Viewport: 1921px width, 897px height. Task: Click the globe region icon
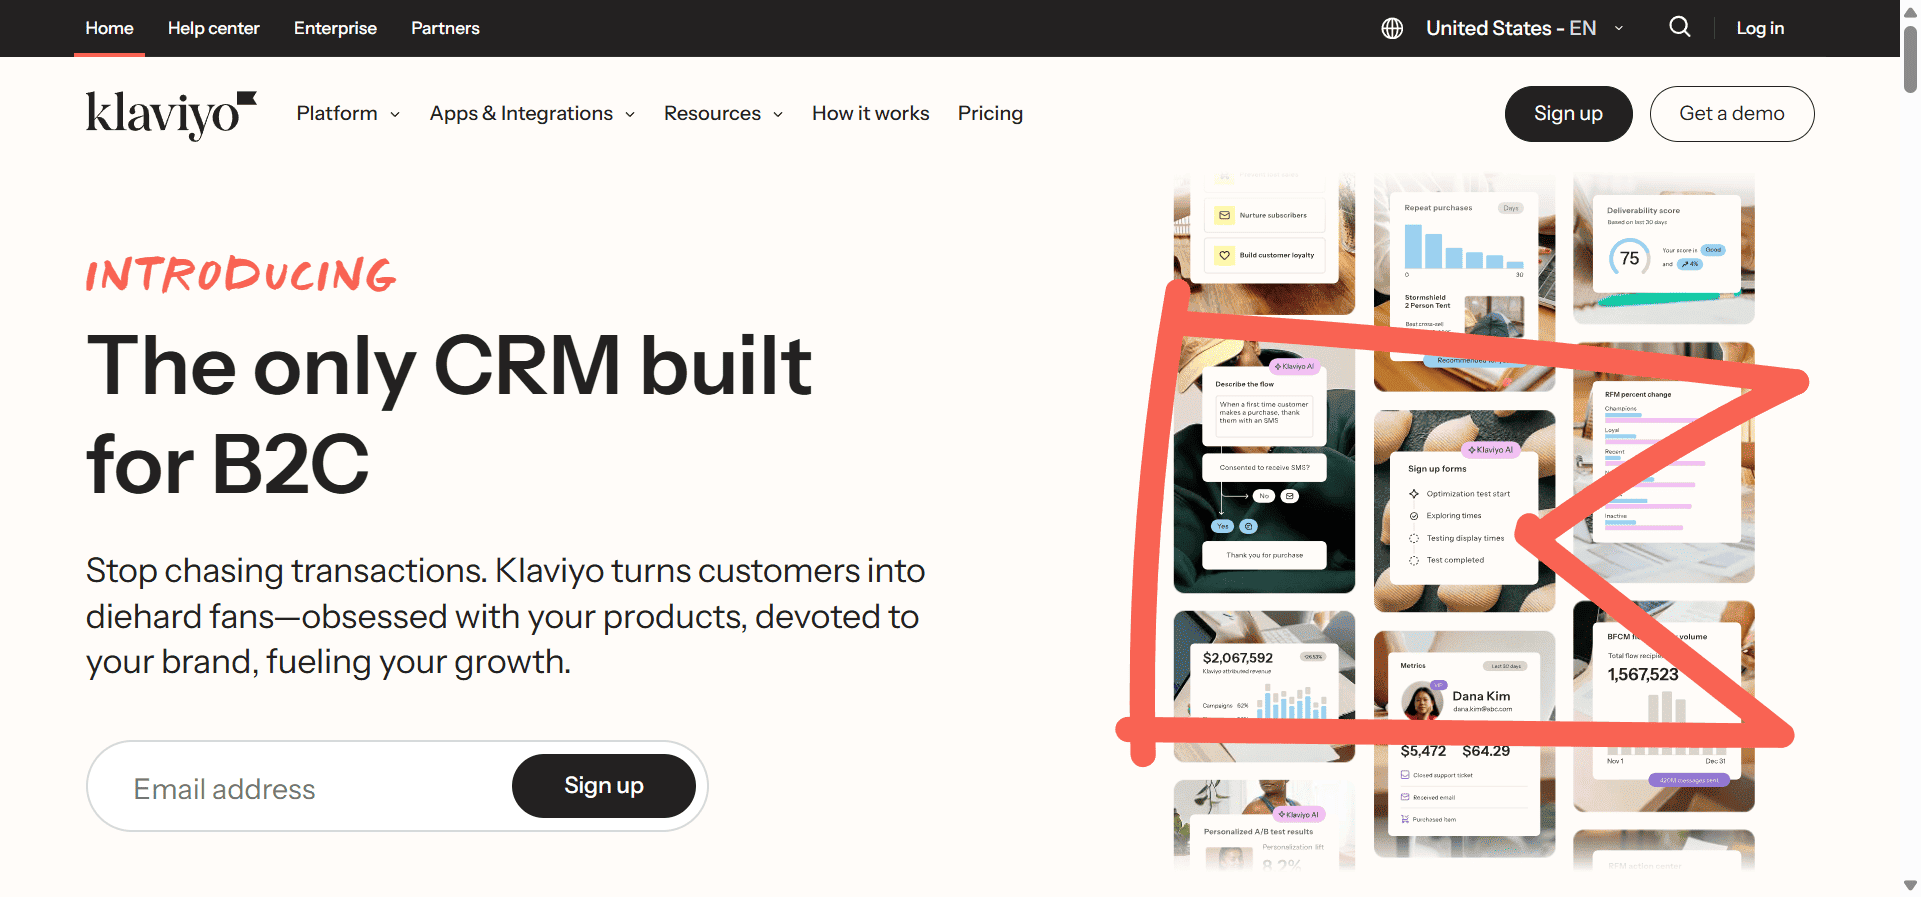1392,28
